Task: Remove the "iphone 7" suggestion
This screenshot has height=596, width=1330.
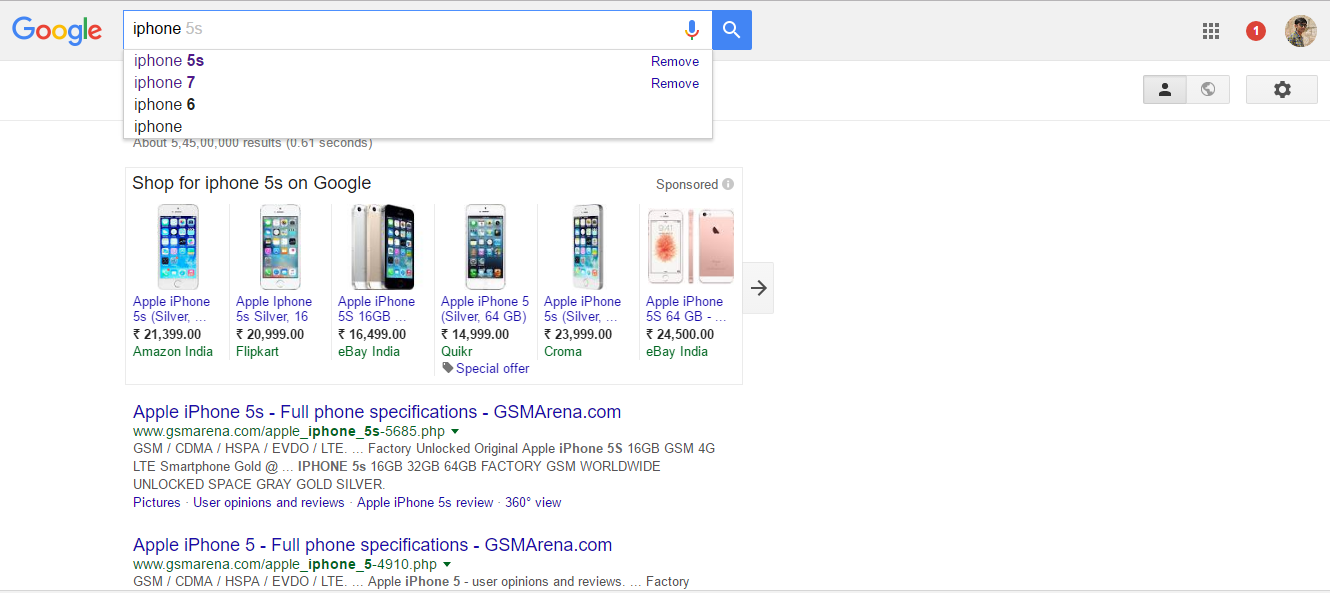Action: [675, 83]
